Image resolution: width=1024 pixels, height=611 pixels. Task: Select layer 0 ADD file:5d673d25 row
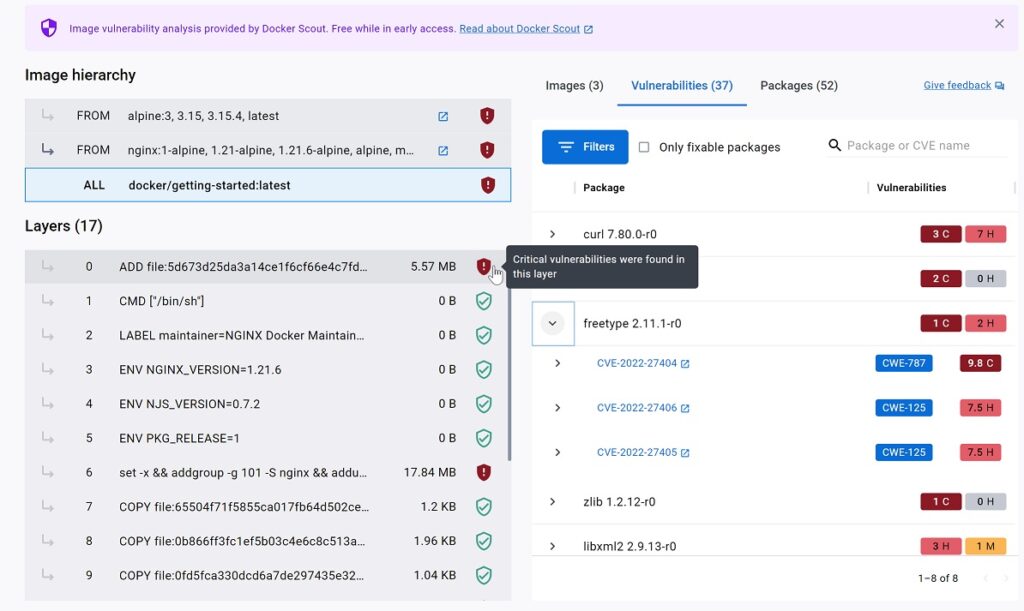[266, 266]
